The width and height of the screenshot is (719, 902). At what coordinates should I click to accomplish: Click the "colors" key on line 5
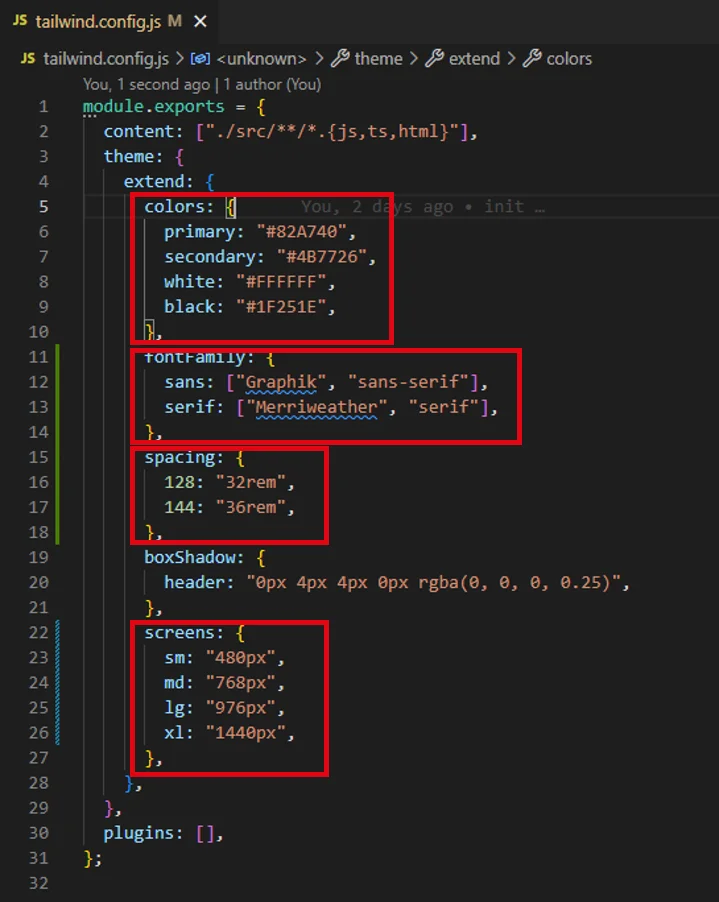pos(174,207)
